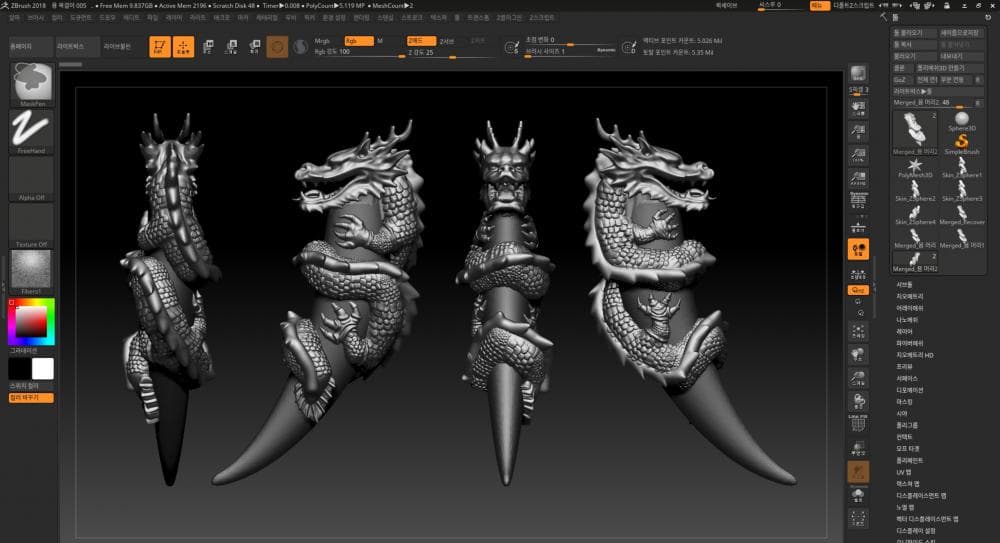Expand the 나노메쉬 section

coord(907,320)
